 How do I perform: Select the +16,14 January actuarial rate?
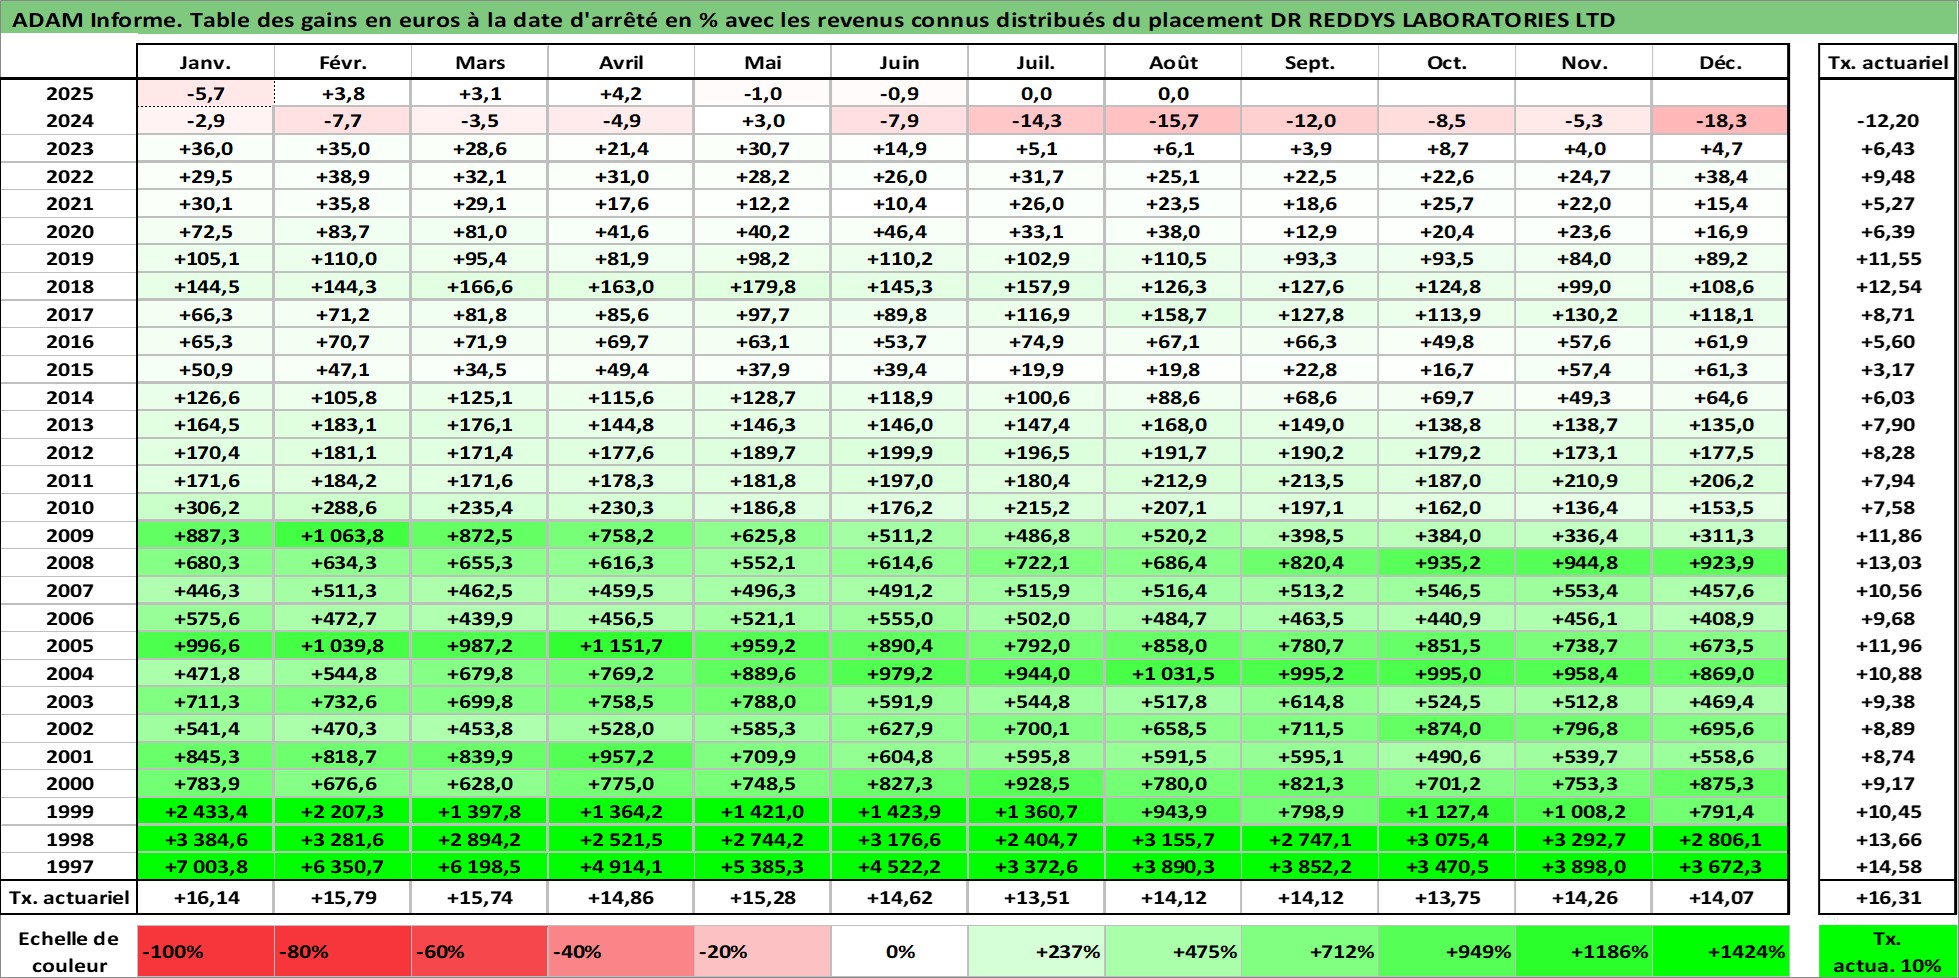[205, 897]
